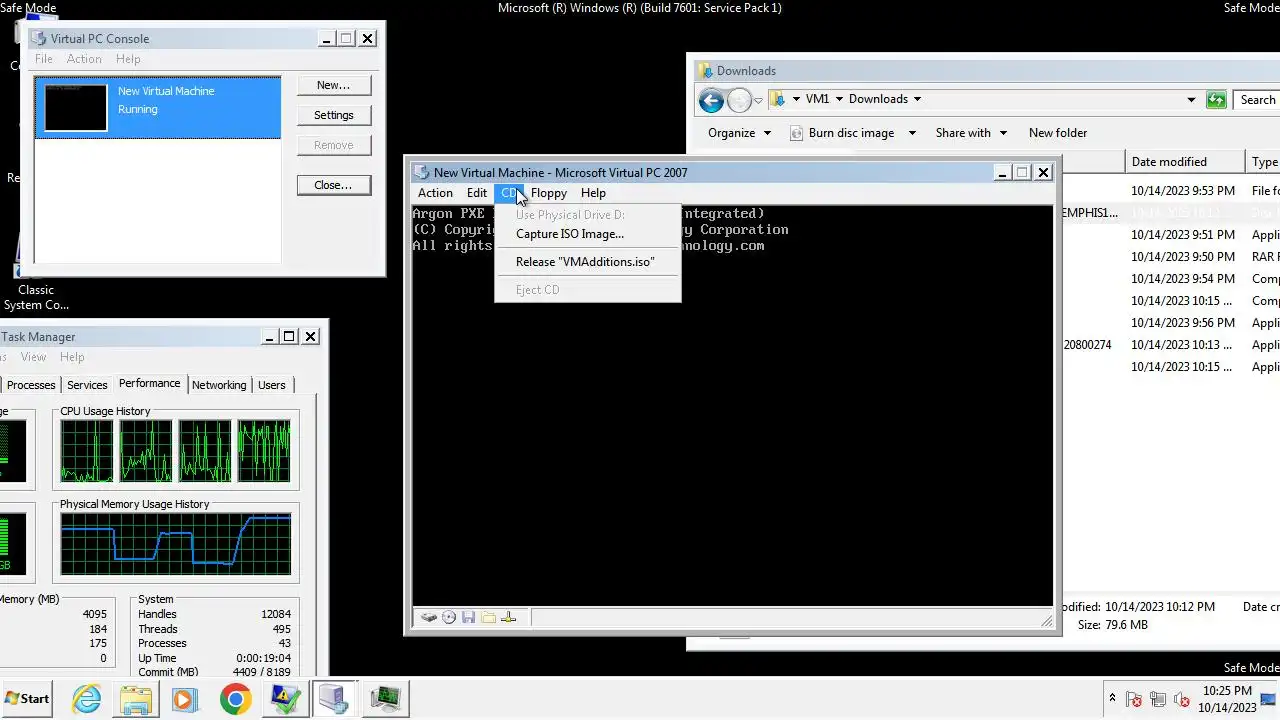Click the floppy disk status icon
This screenshot has height=720, width=1280.
pos(468,617)
